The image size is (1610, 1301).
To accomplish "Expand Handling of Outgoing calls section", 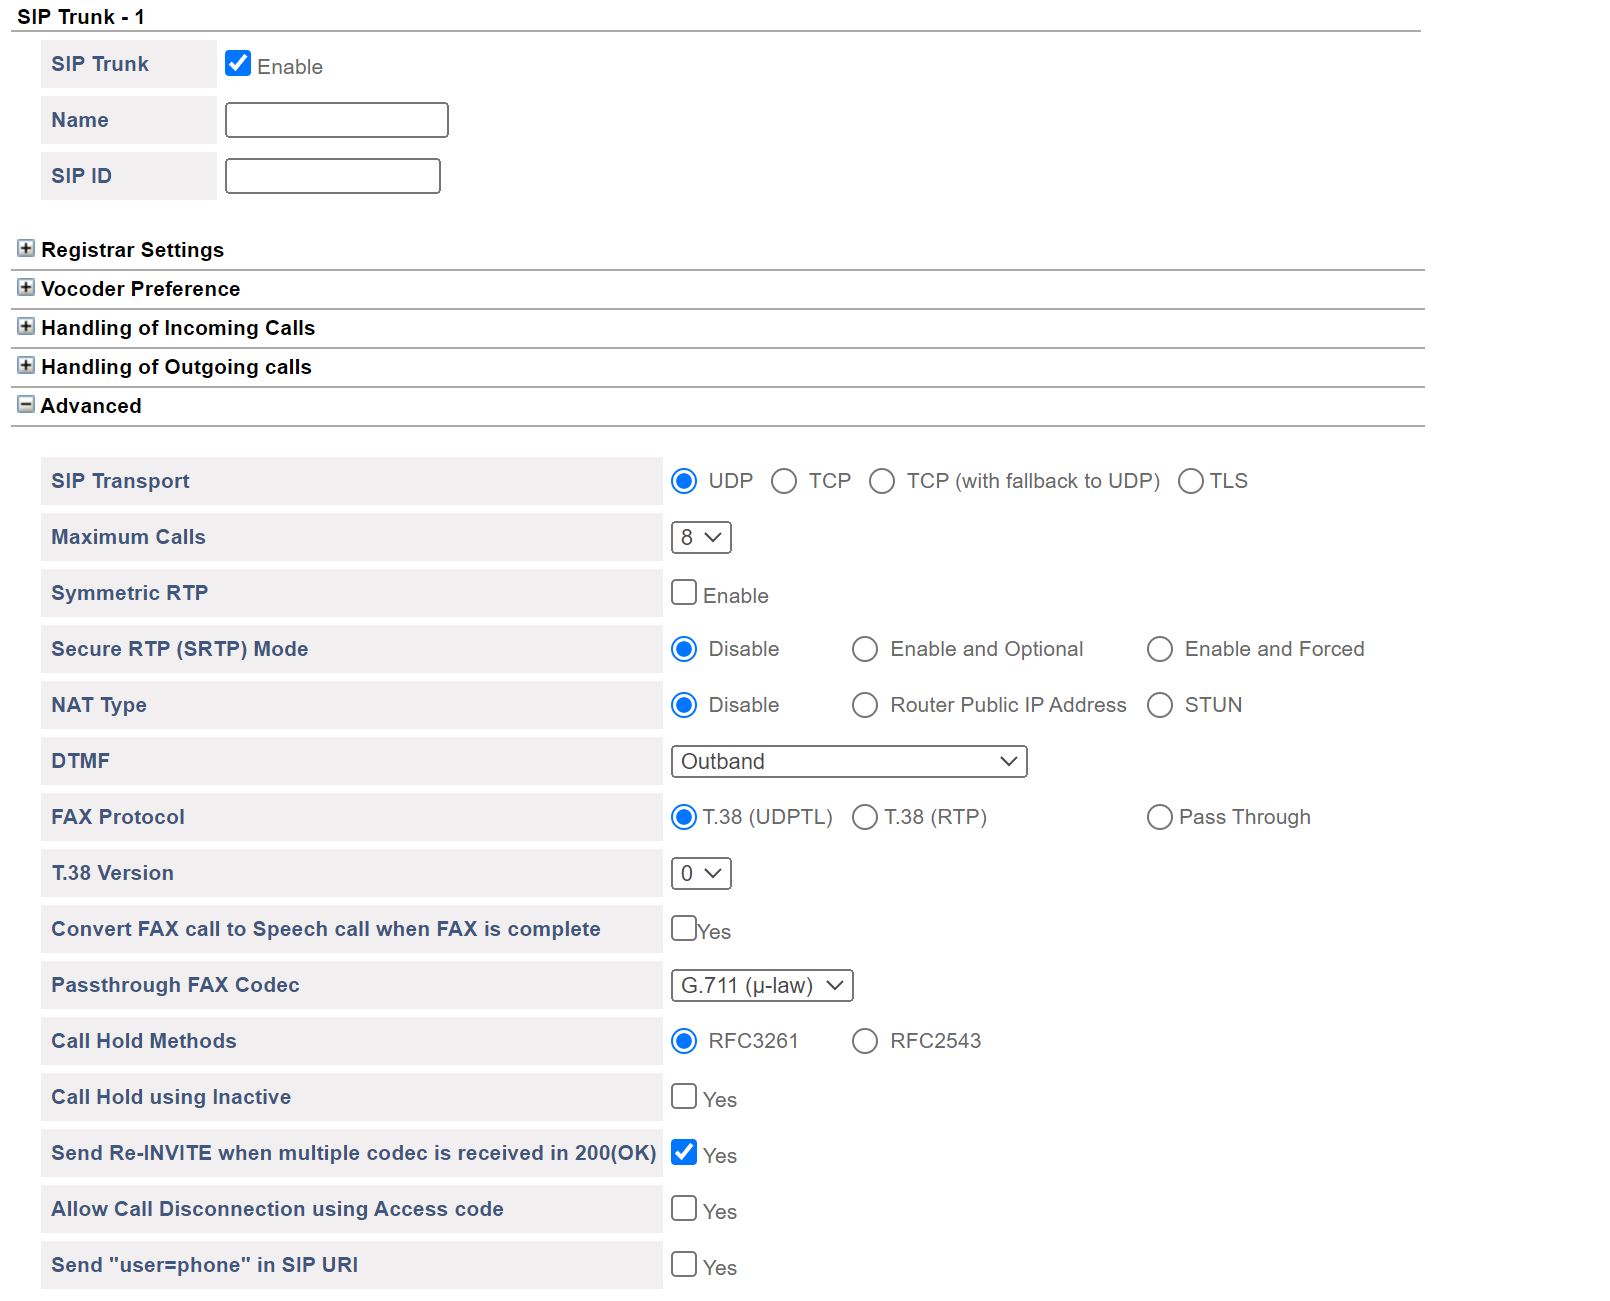I will (26, 366).
